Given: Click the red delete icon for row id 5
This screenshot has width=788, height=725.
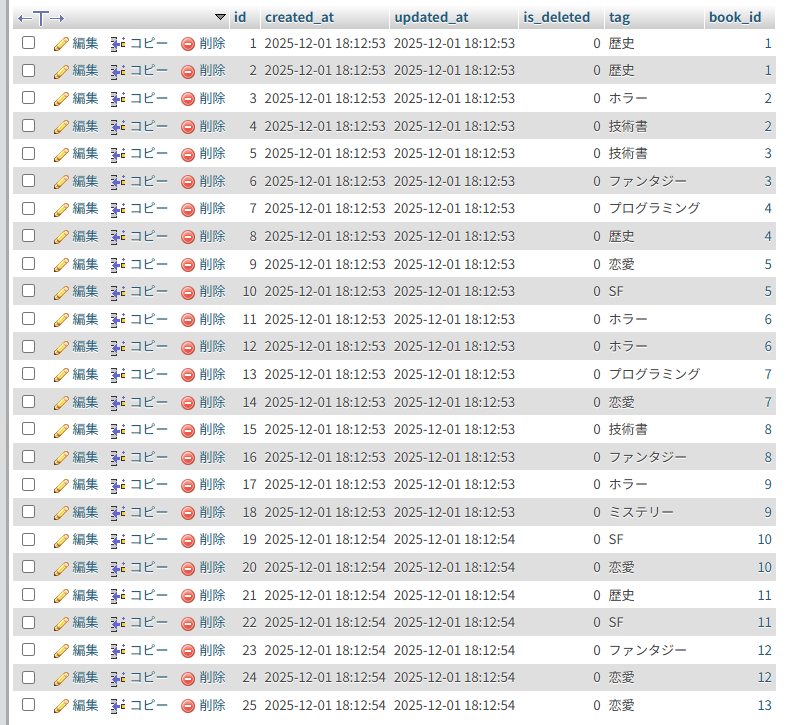Looking at the screenshot, I should click(x=187, y=154).
